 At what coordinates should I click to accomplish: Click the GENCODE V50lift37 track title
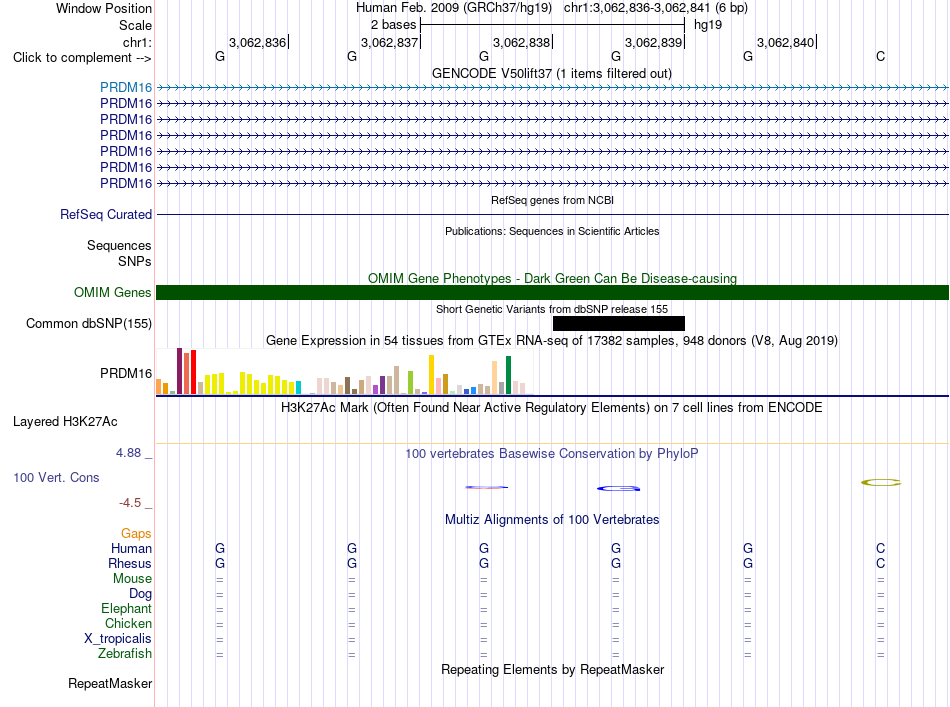click(x=552, y=74)
